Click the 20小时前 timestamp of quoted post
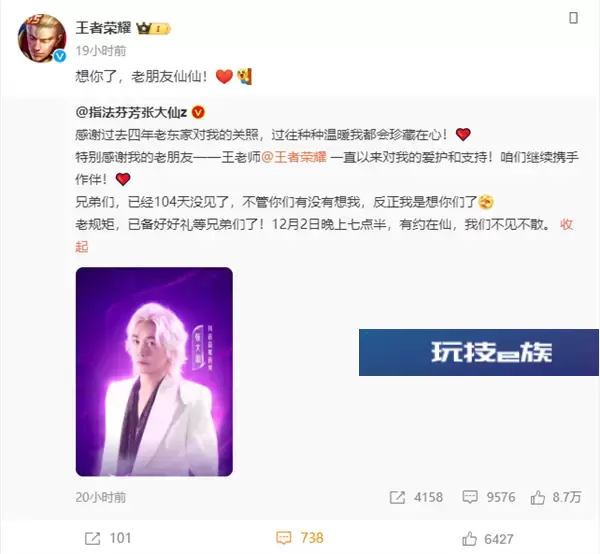This screenshot has height=554, width=600. pos(101,497)
